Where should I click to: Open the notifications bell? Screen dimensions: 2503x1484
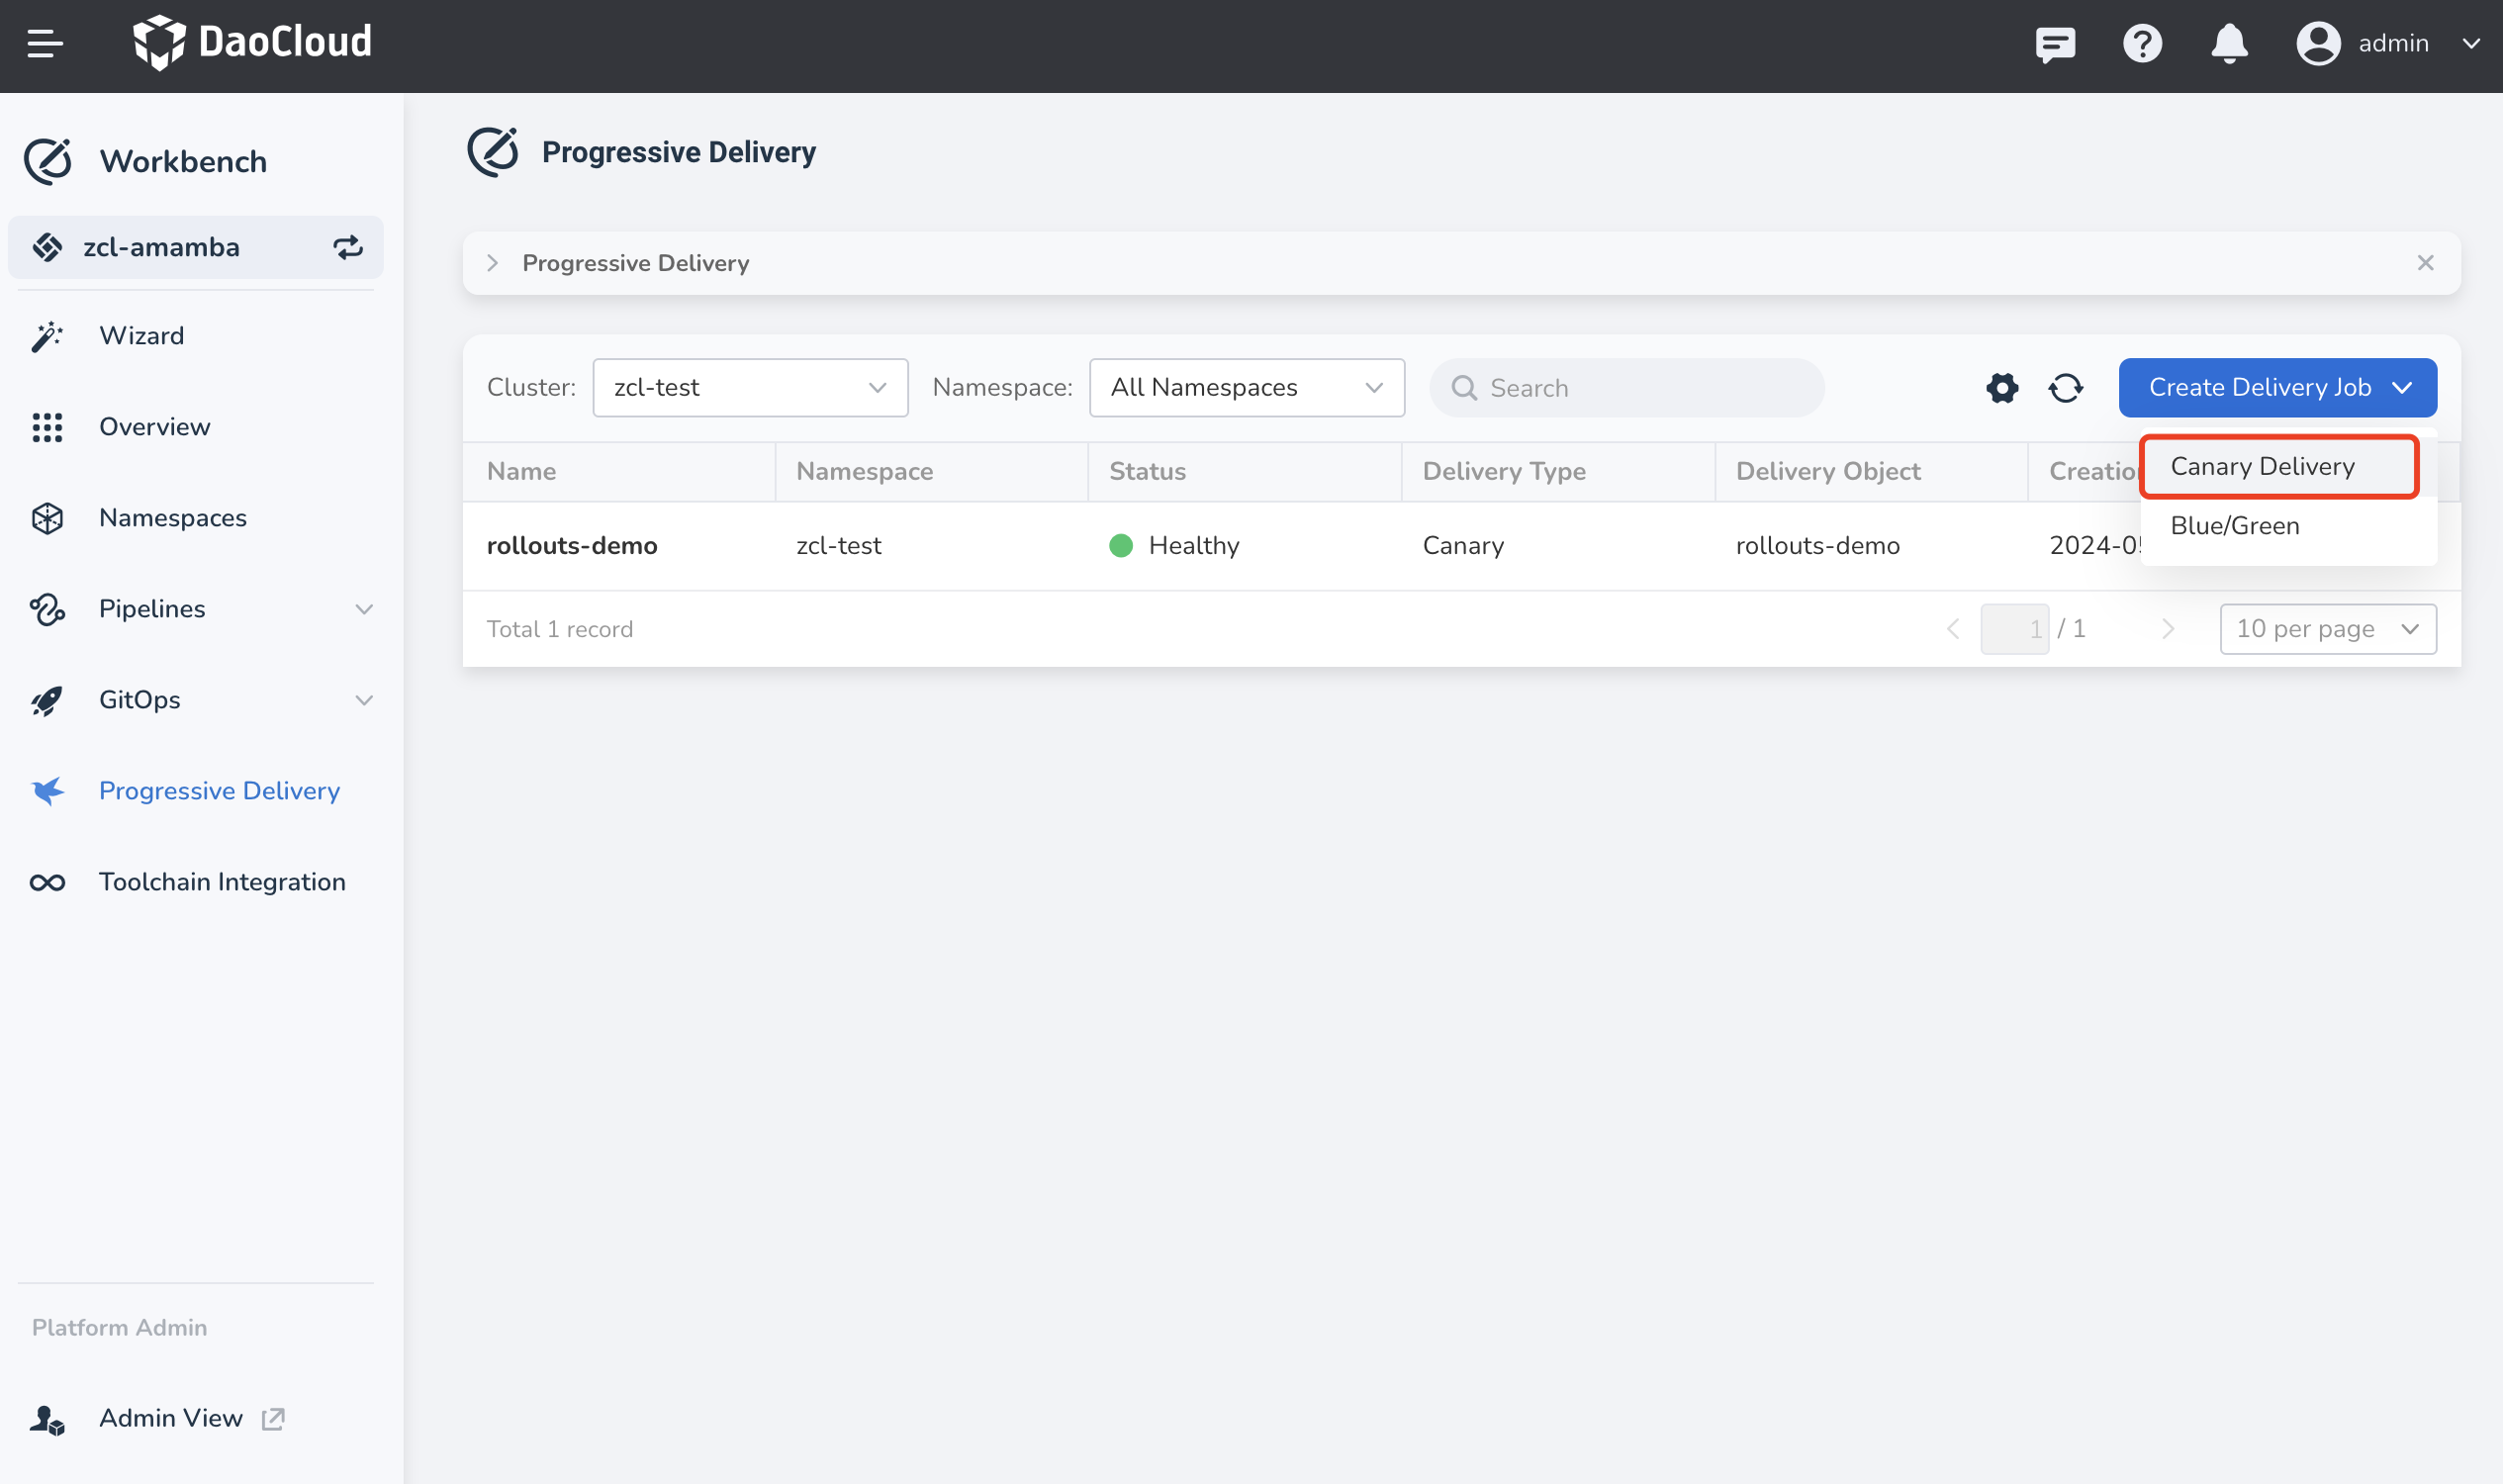tap(2229, 44)
